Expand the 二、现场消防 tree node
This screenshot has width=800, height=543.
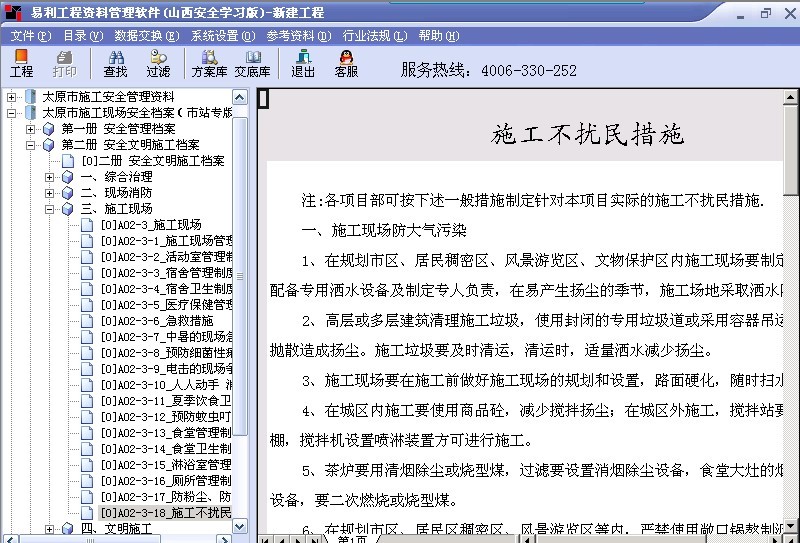click(x=50, y=193)
